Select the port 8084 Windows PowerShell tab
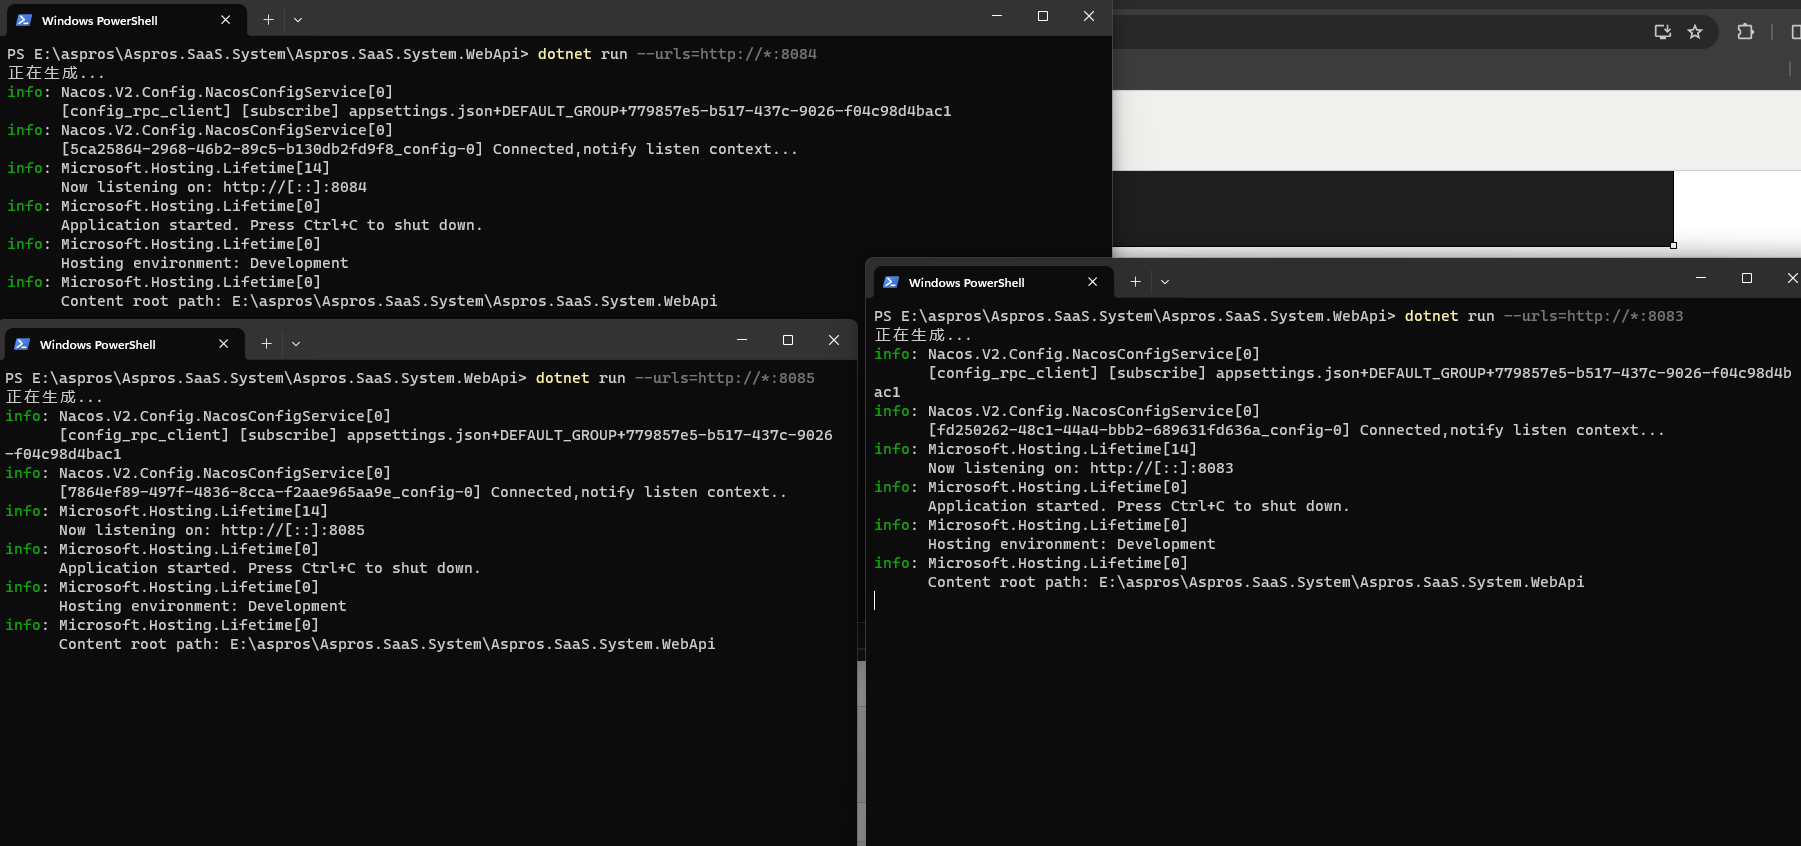 click(x=125, y=20)
